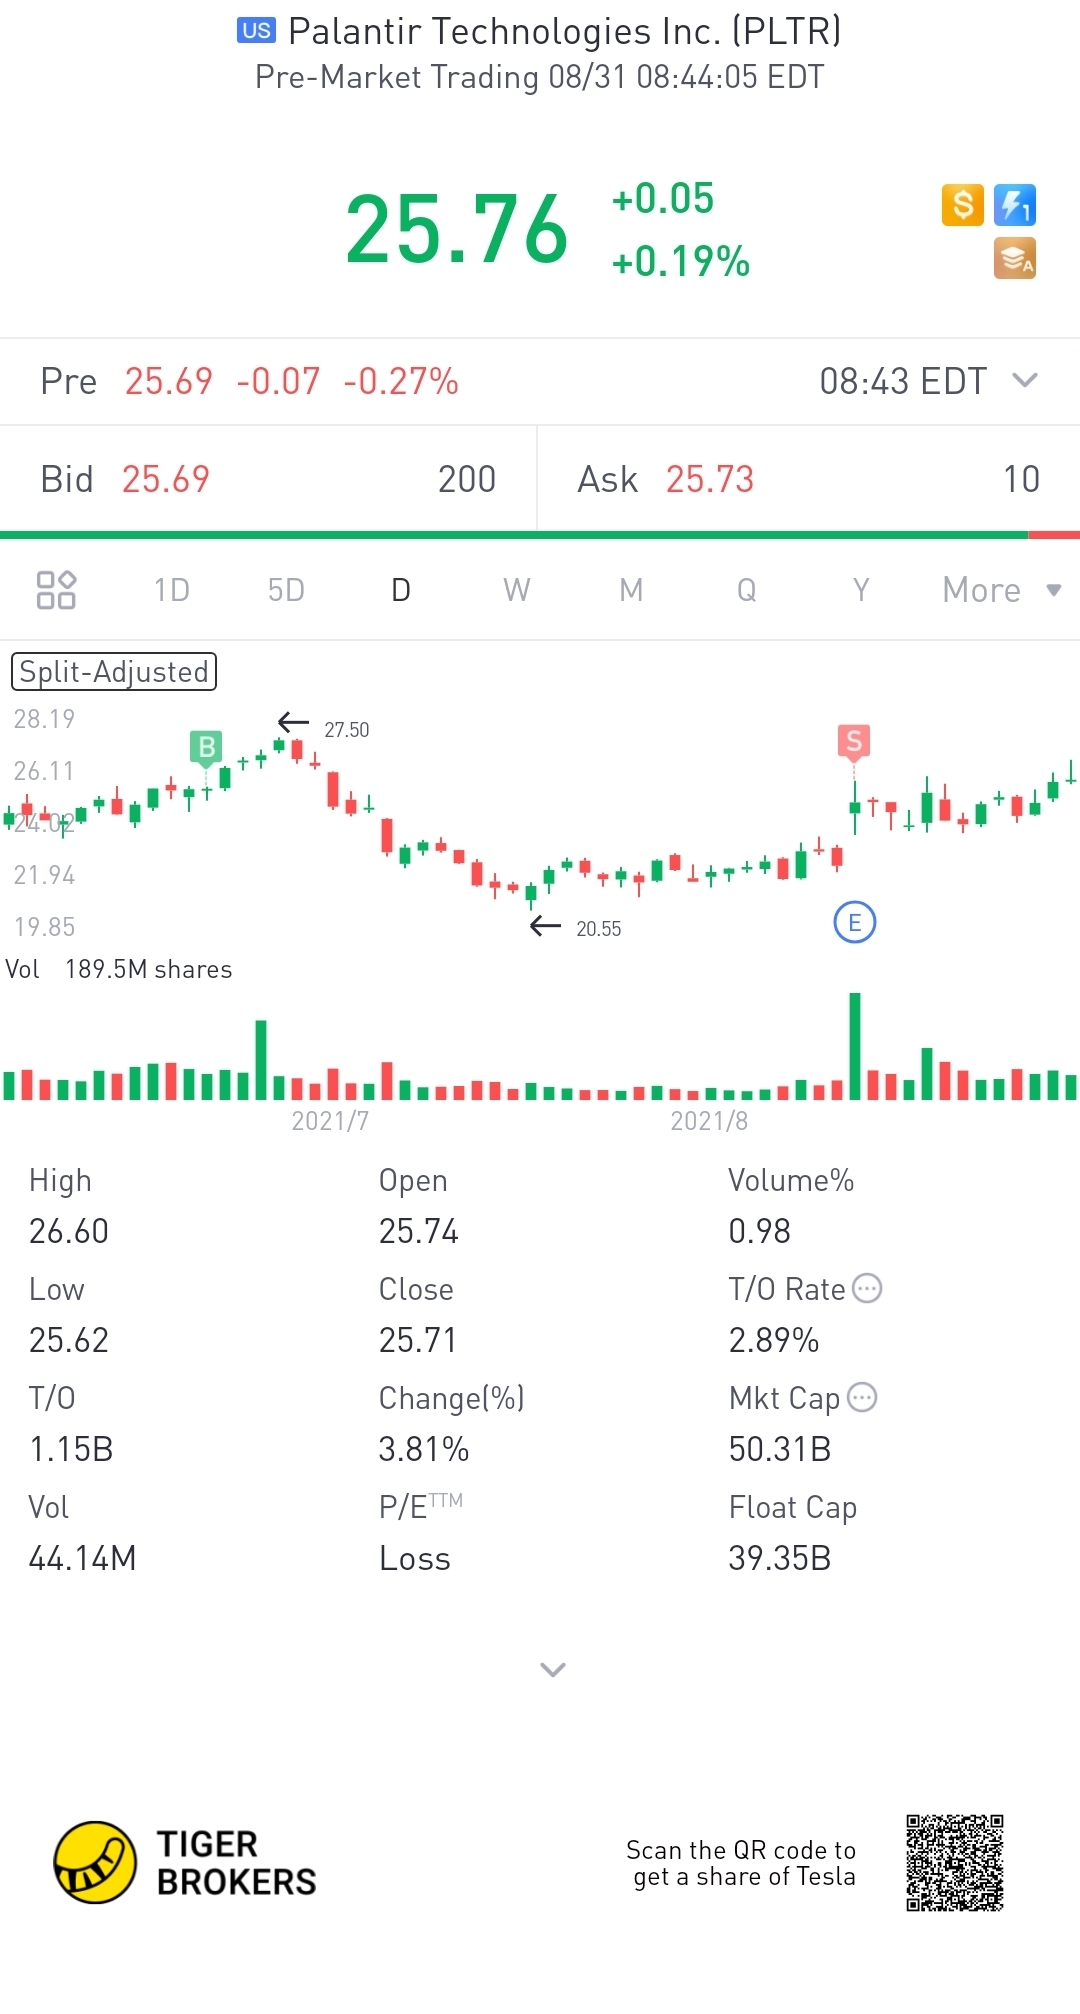
Task: Select the Q quarterly chart tab
Action: 746,590
